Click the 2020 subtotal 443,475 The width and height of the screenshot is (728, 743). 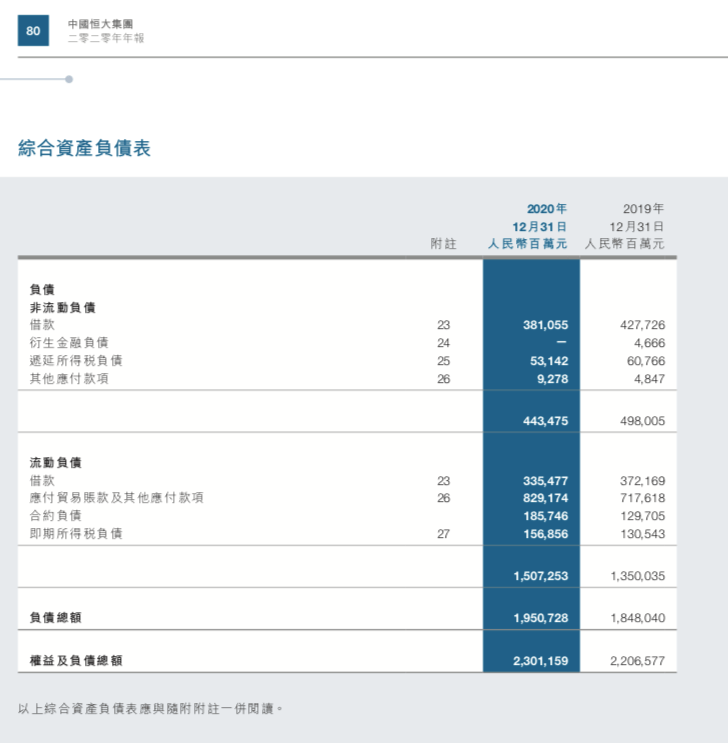(x=545, y=421)
